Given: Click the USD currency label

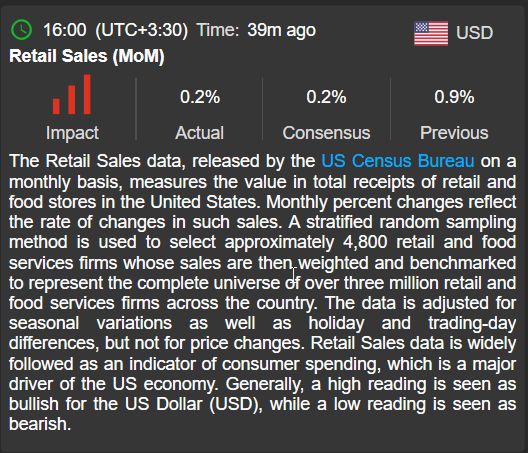Looking at the screenshot, I should coord(474,33).
